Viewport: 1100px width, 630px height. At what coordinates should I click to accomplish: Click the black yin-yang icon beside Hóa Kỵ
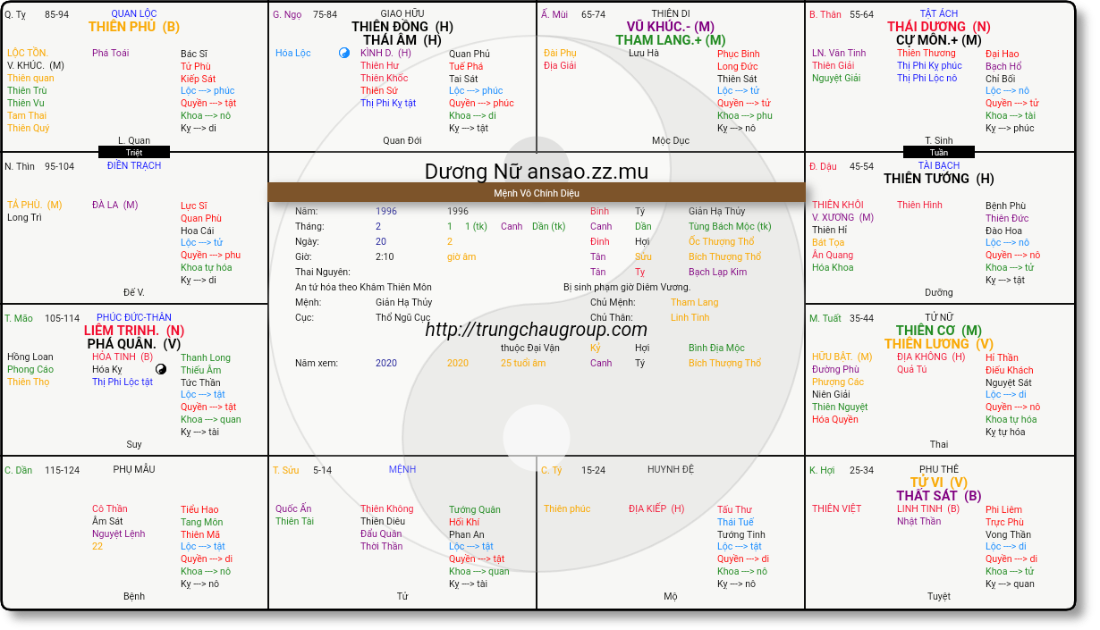click(160, 369)
